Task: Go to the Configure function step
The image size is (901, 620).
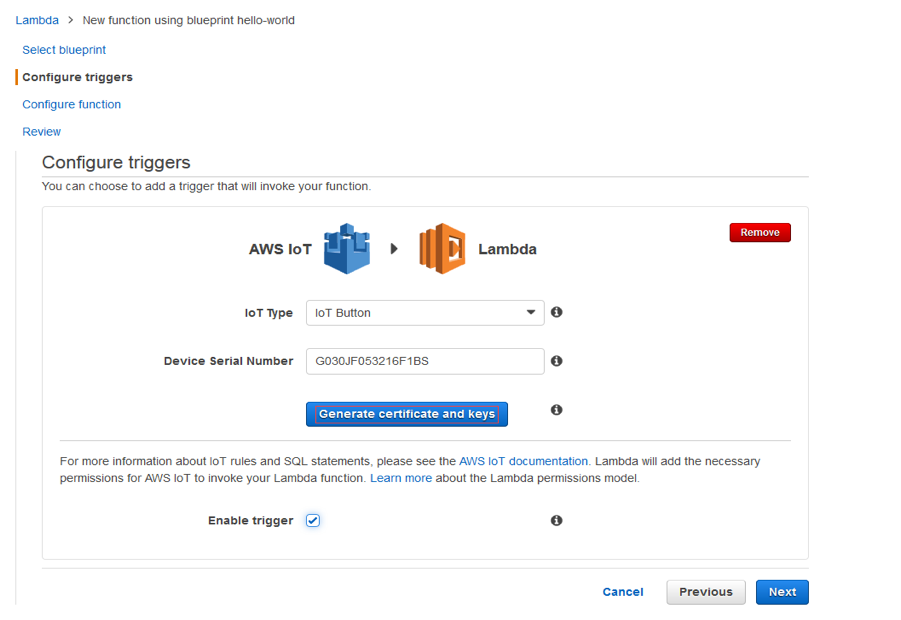Action: 71,104
